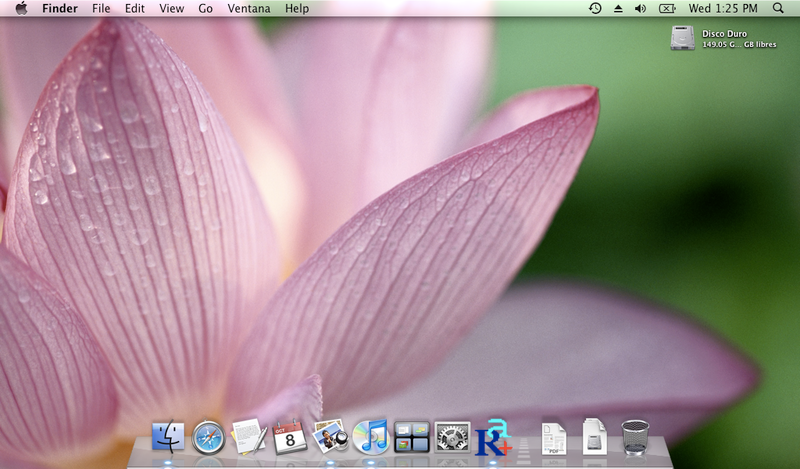
Task: Open the File menu
Action: 101,8
